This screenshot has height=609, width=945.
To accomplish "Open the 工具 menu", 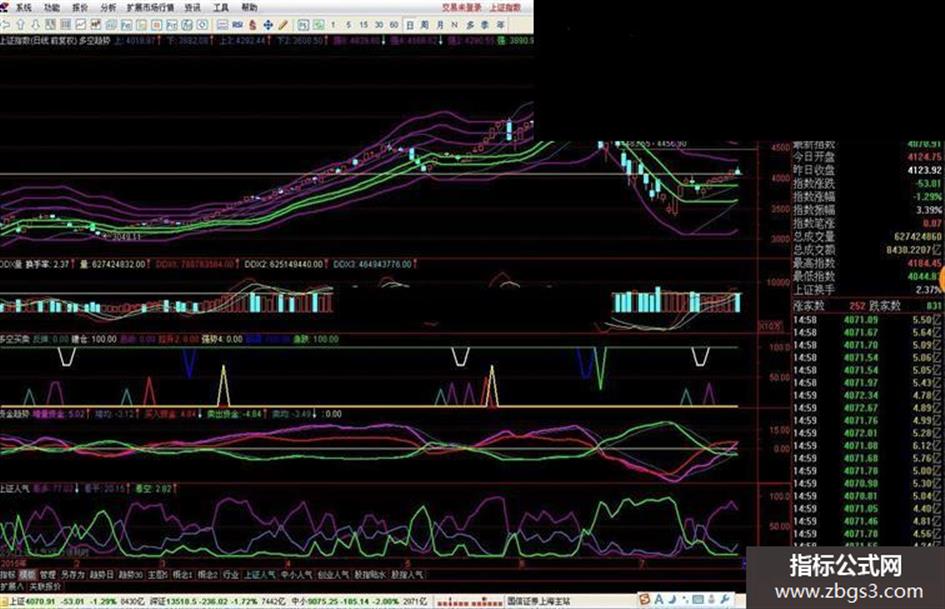I will tap(221, 7).
